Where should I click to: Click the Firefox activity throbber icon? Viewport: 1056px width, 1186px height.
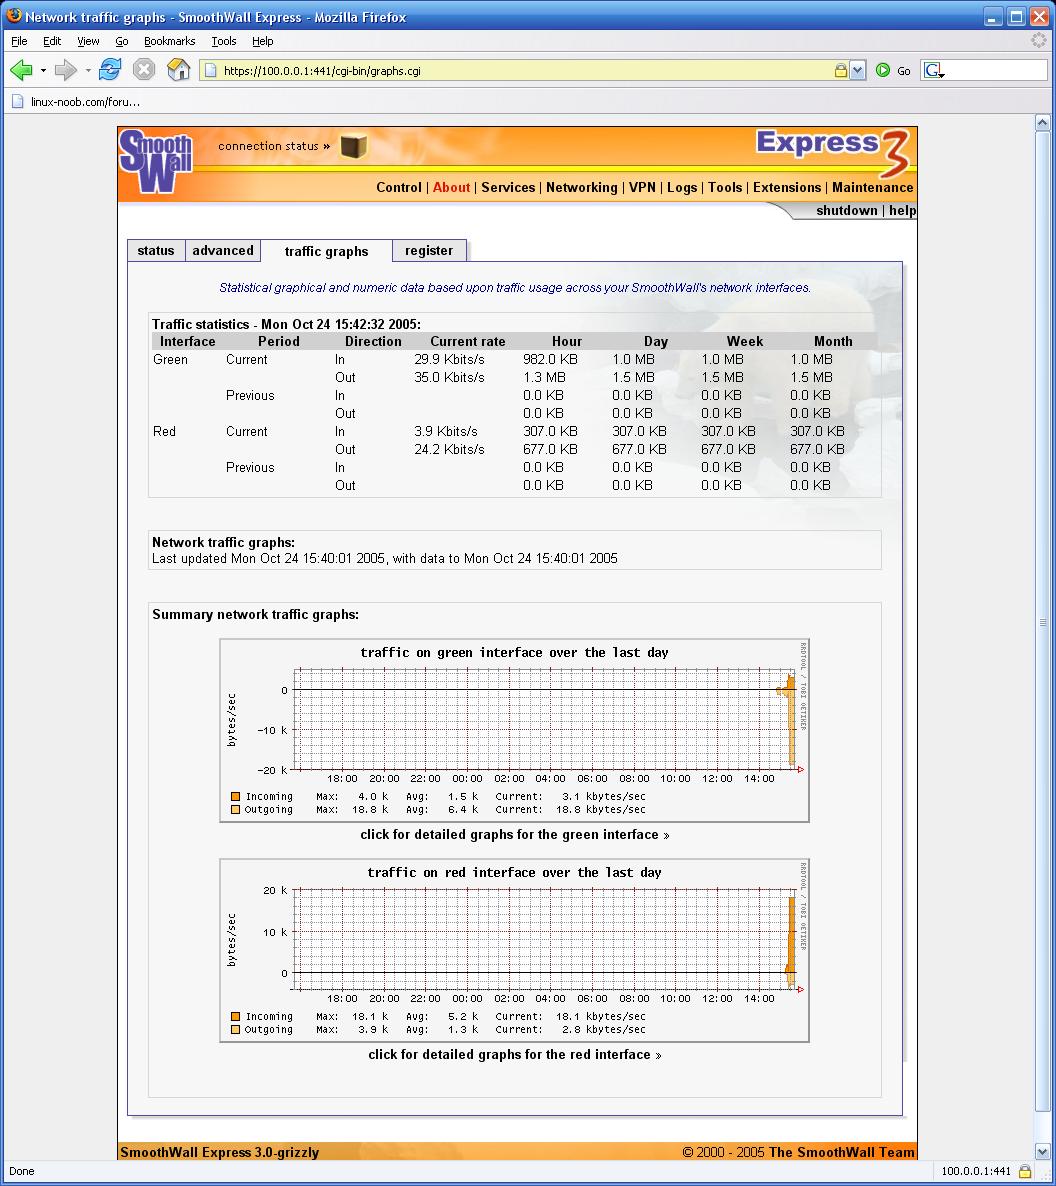pyautogui.click(x=1039, y=40)
